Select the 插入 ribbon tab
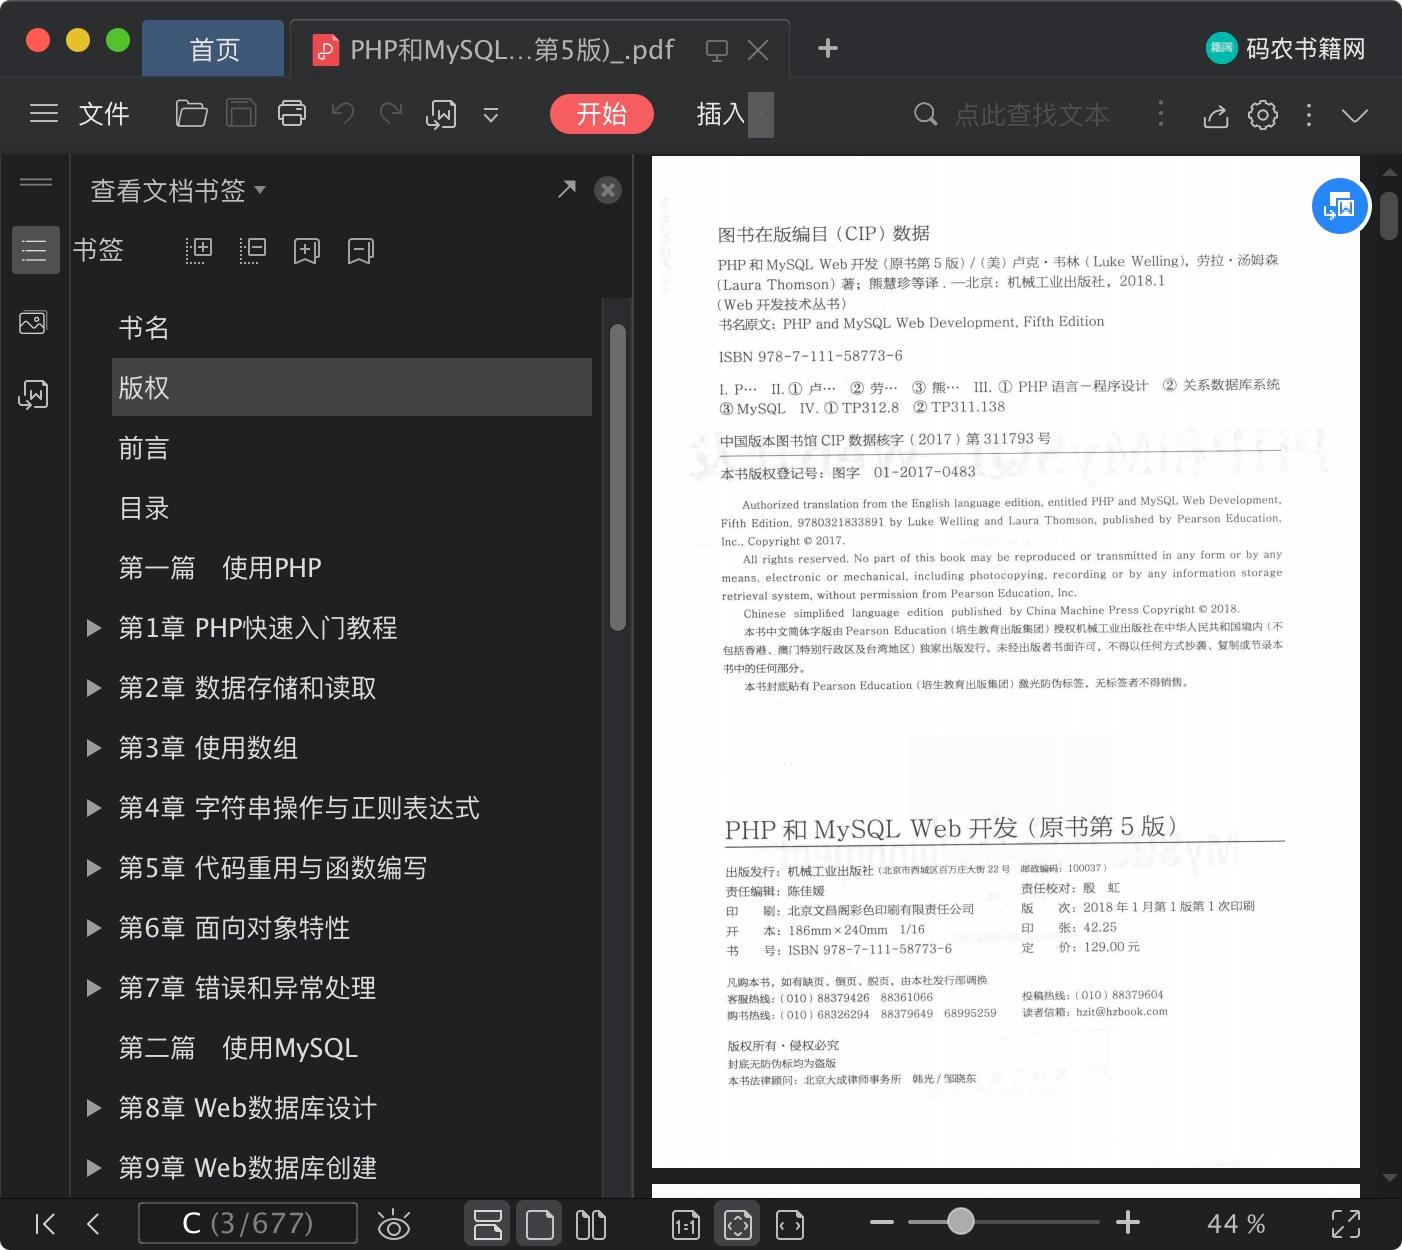Image resolution: width=1402 pixels, height=1250 pixels. click(x=721, y=114)
